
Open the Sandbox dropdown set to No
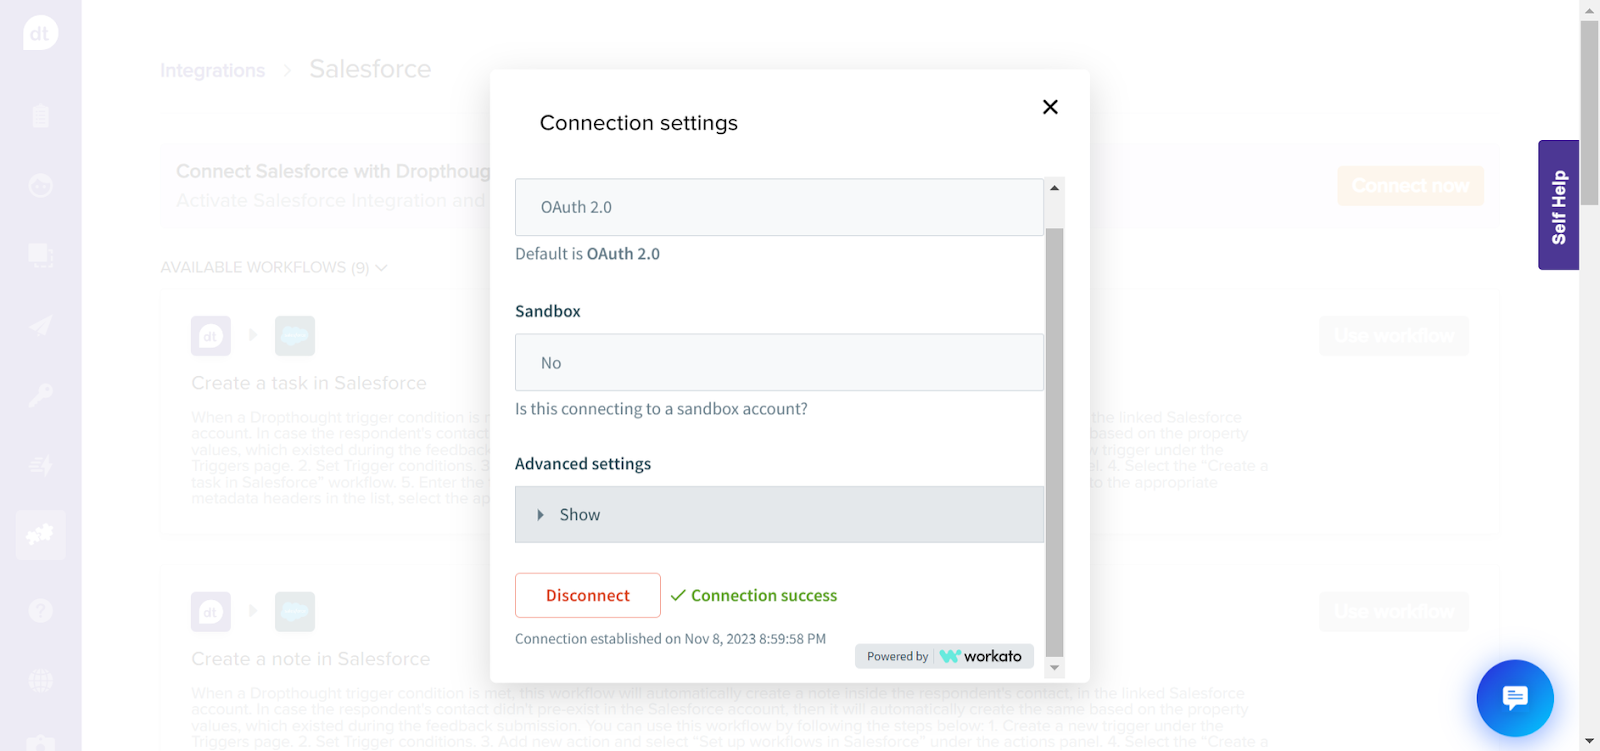[x=778, y=362]
